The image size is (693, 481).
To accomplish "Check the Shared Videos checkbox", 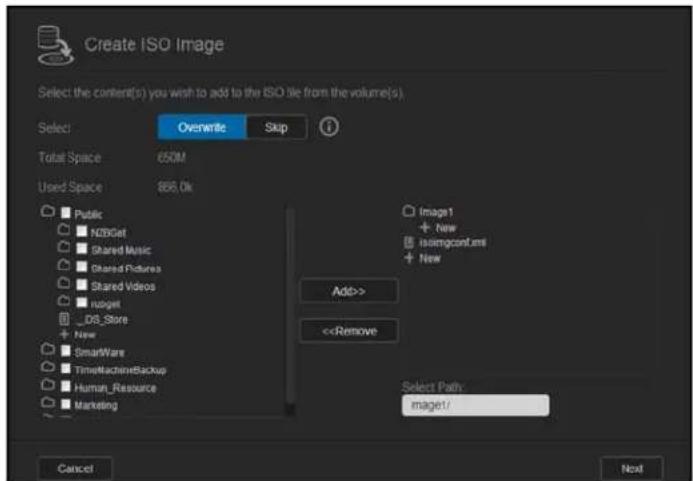I will pyautogui.click(x=81, y=285).
